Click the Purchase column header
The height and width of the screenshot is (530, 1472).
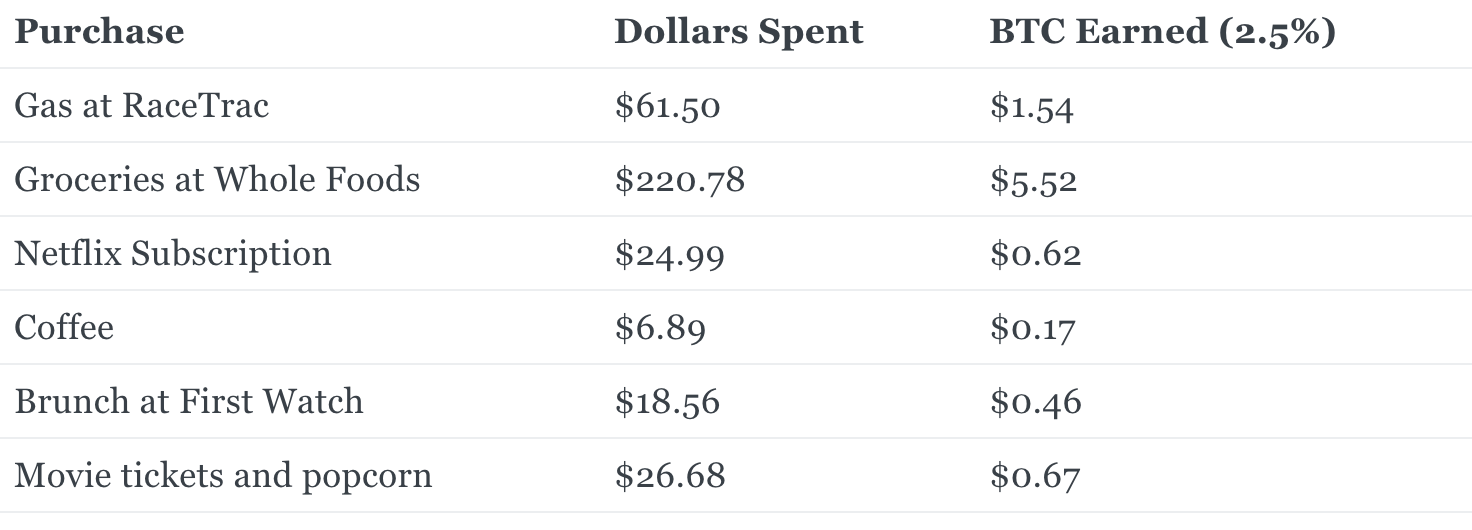pos(99,31)
